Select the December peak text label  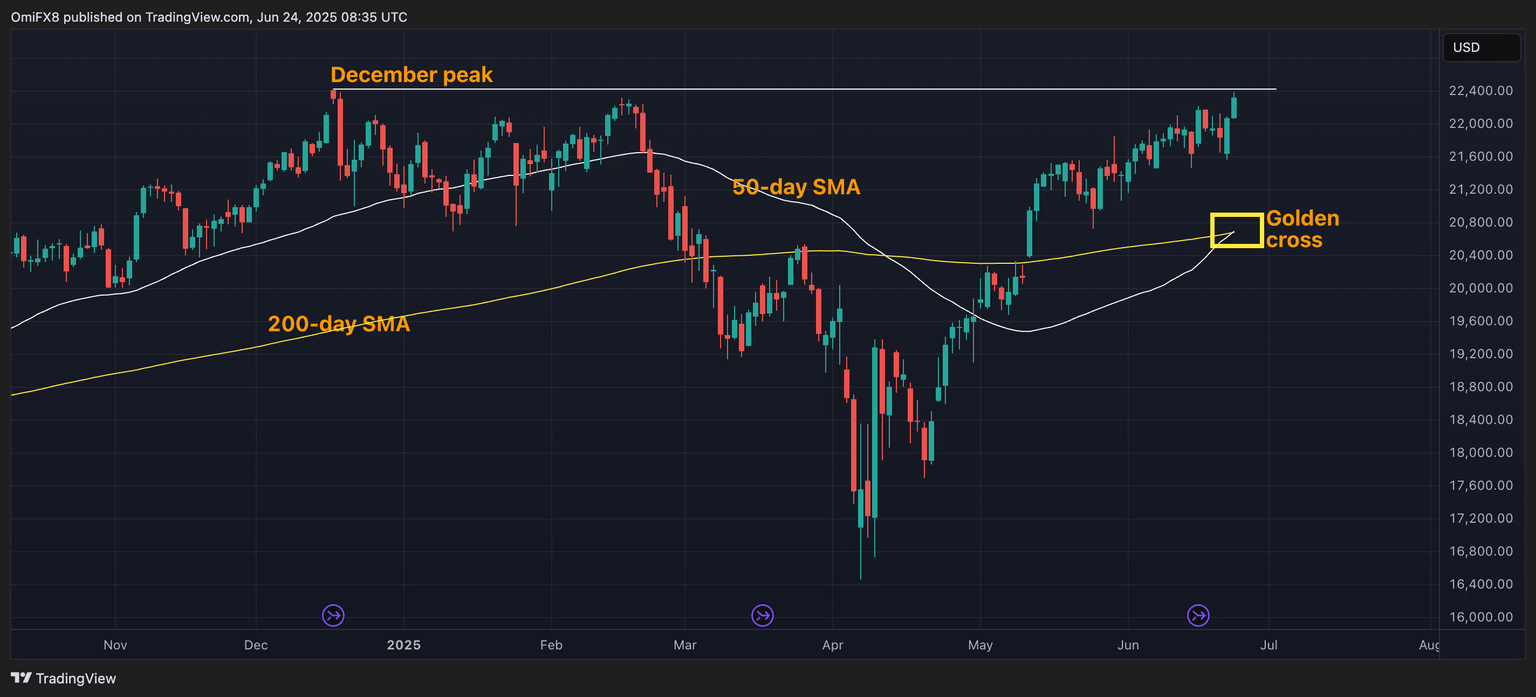(411, 75)
